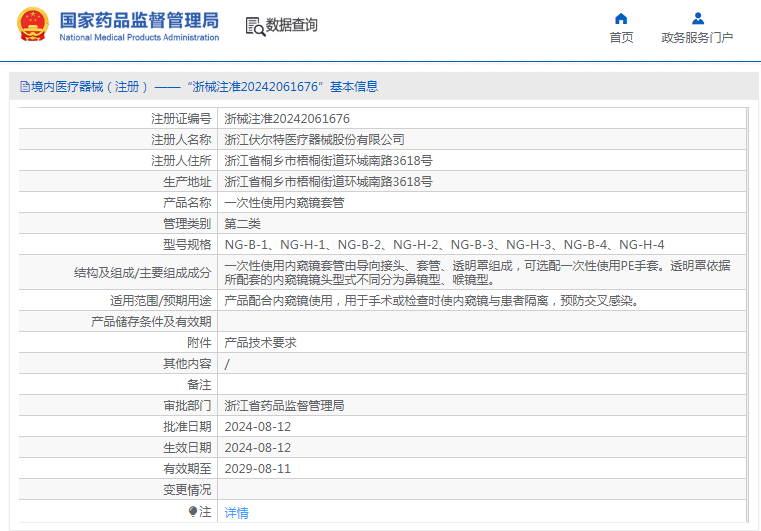Image resolution: width=761 pixels, height=531 pixels.
Task: Select the 首页 menu label
Action: pyautogui.click(x=621, y=37)
